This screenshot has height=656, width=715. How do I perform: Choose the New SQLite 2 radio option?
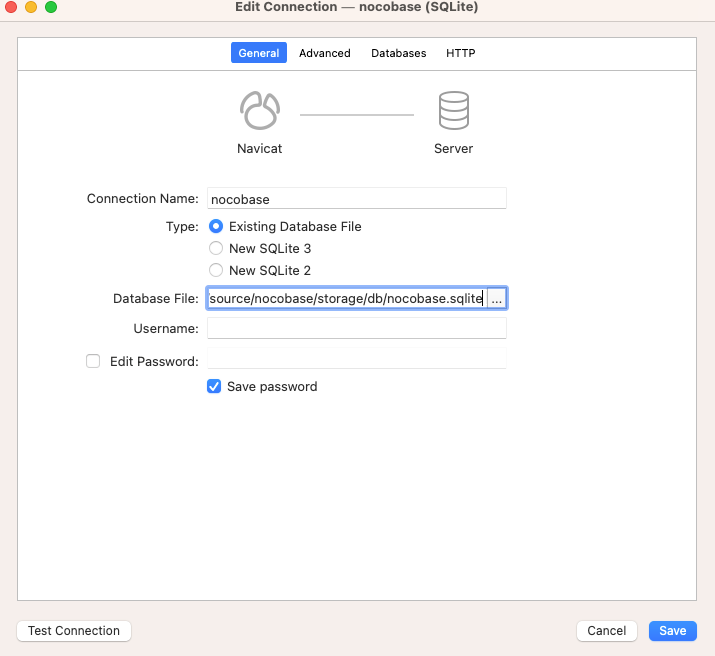[216, 271]
